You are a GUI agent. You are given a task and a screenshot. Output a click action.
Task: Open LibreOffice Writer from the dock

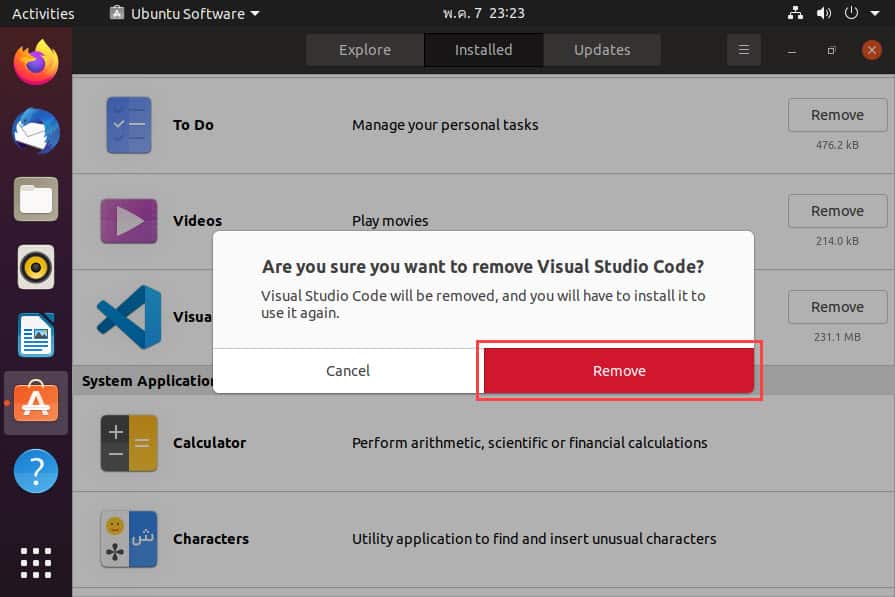coord(36,335)
